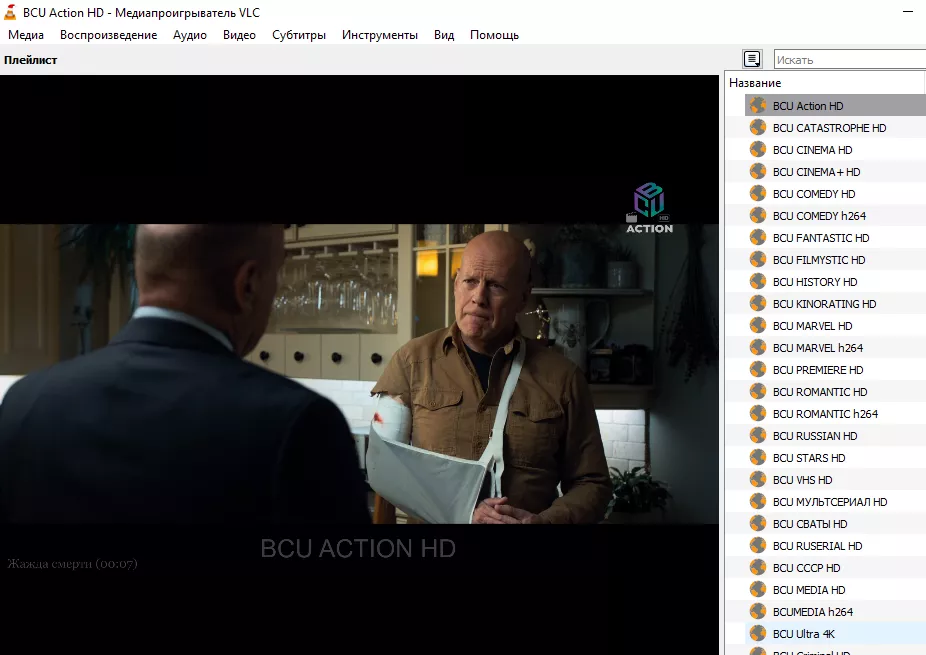
Task: Select the BCU STARS HD playlist entry
Action: click(835, 458)
